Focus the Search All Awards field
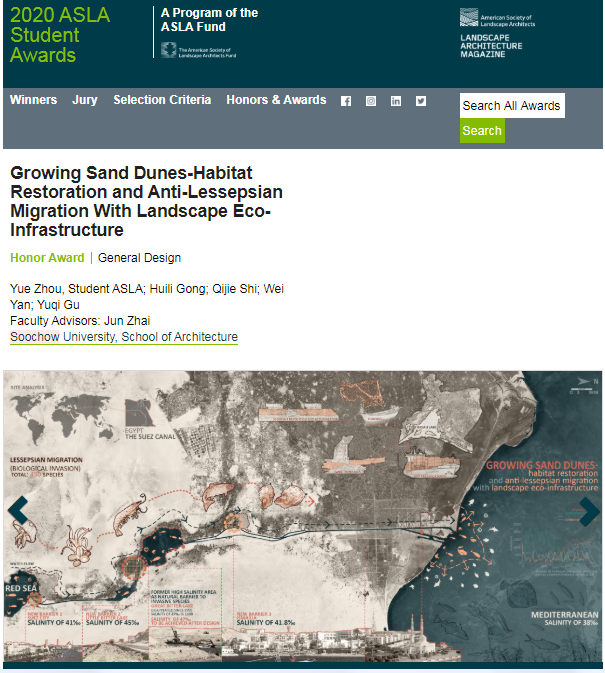The width and height of the screenshot is (605, 673). pos(512,106)
